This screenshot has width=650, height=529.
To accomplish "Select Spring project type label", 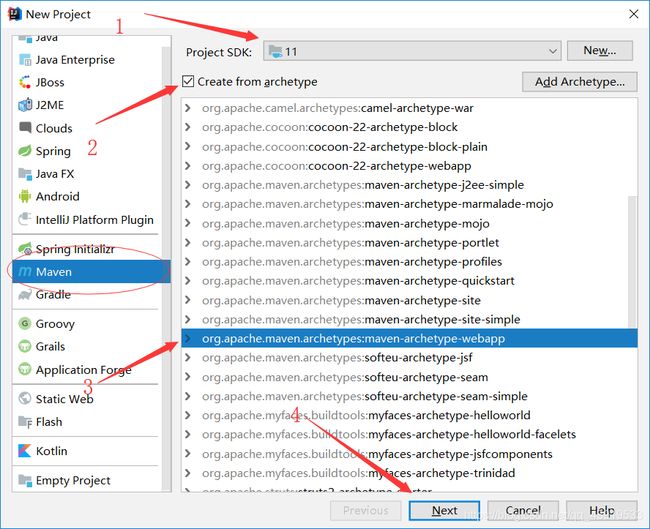I will click(x=53, y=151).
